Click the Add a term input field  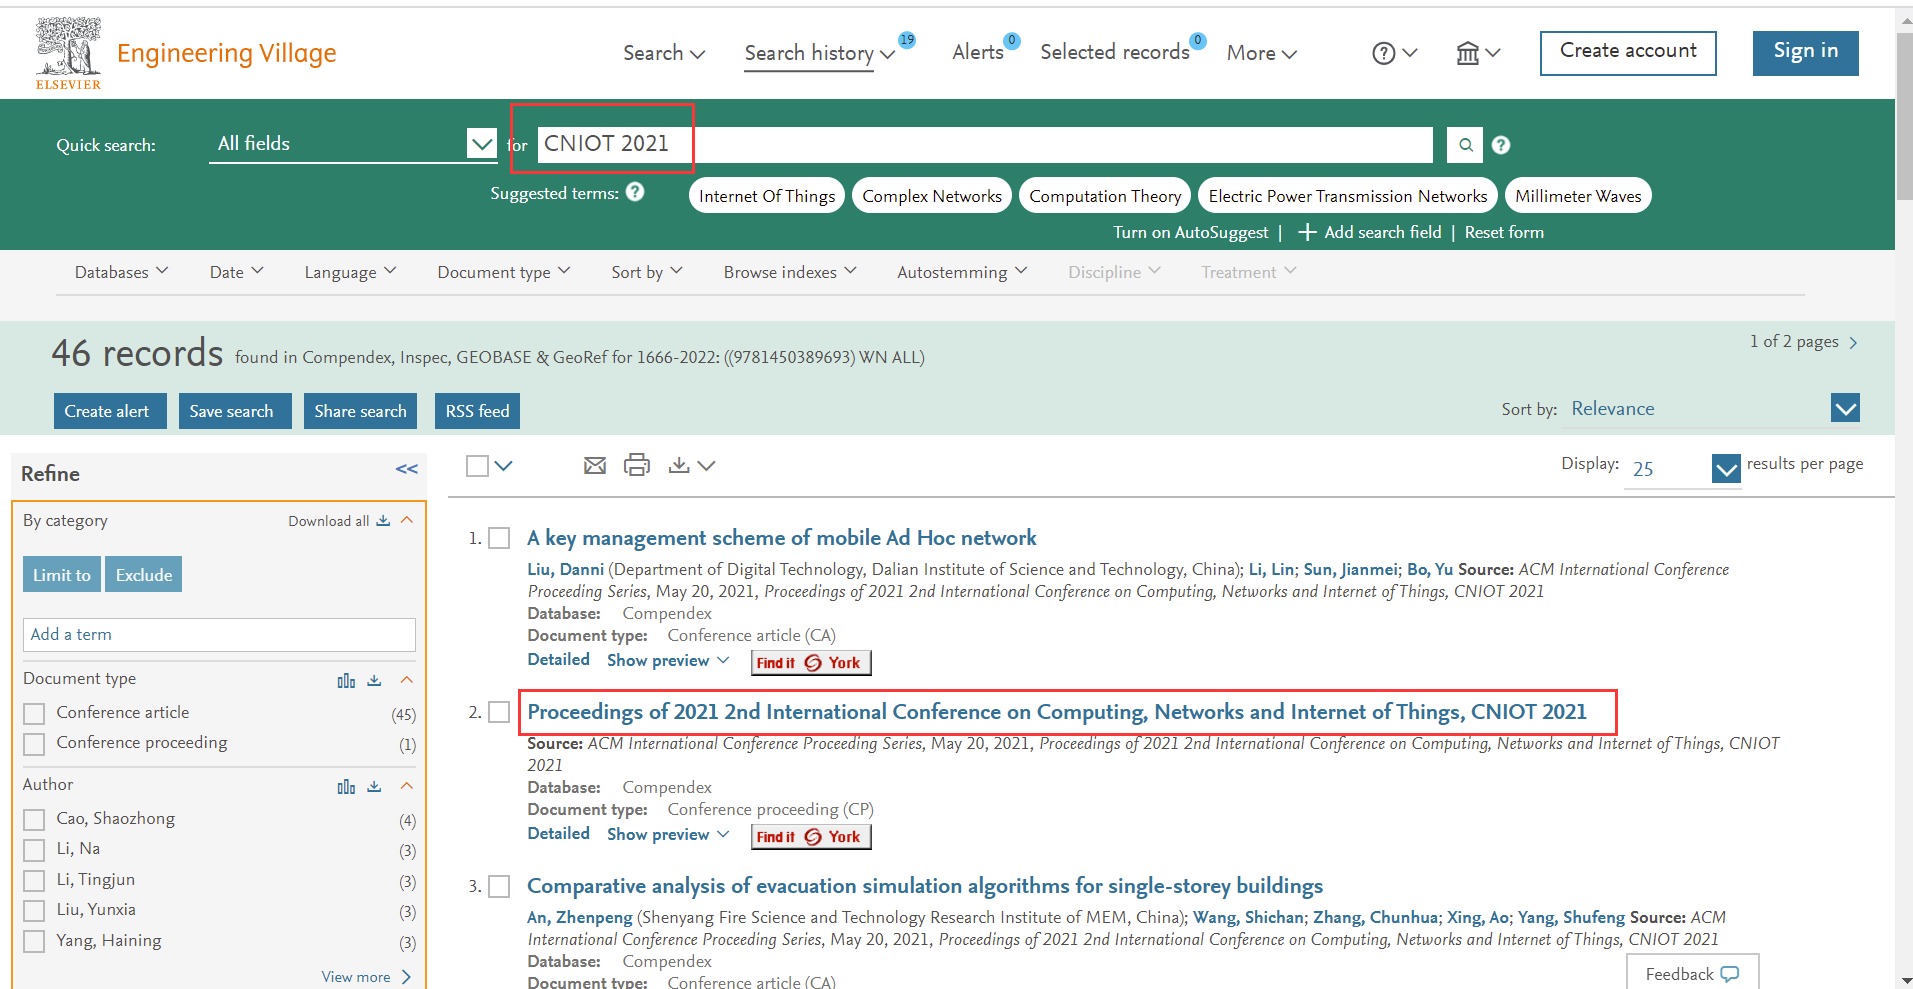(219, 635)
